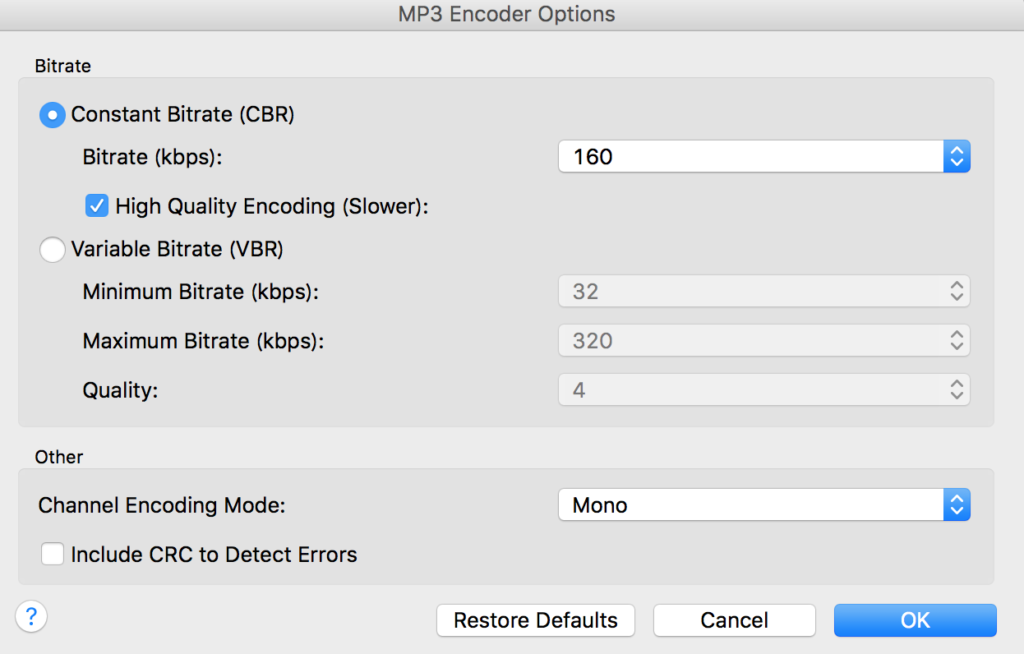Image resolution: width=1024 pixels, height=654 pixels.
Task: Open the Bitrate (kbps) 160 dropdown
Action: 764,157
